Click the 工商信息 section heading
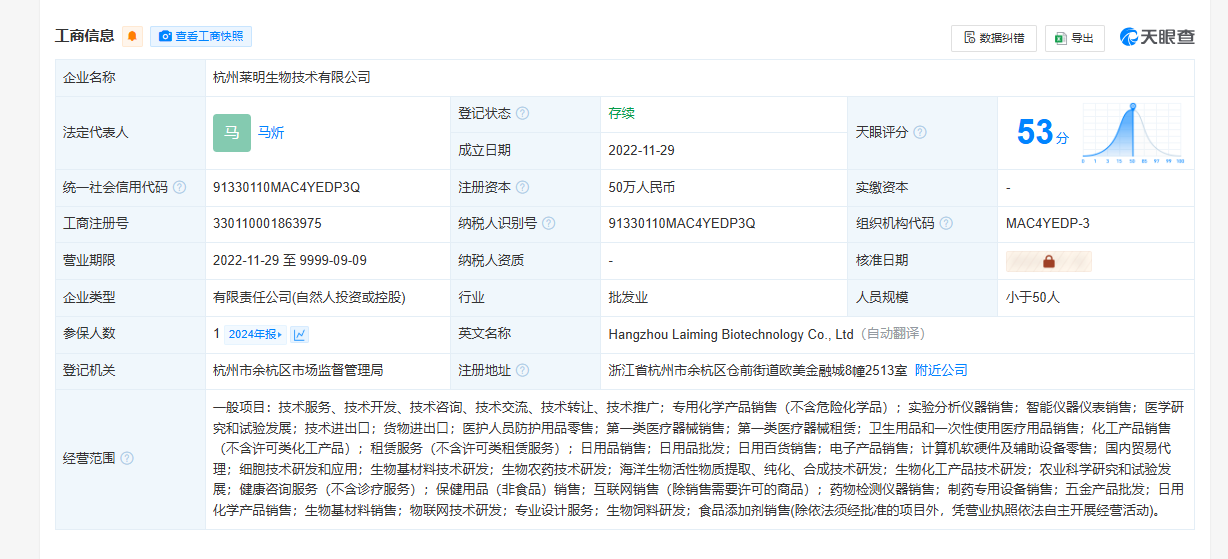This screenshot has width=1228, height=559. (x=84, y=36)
